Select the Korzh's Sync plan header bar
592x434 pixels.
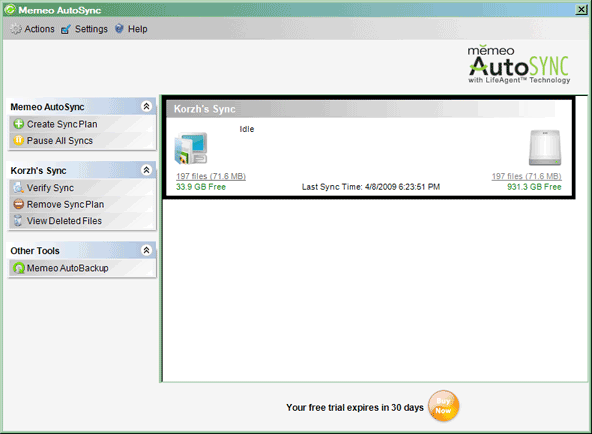pos(361,109)
